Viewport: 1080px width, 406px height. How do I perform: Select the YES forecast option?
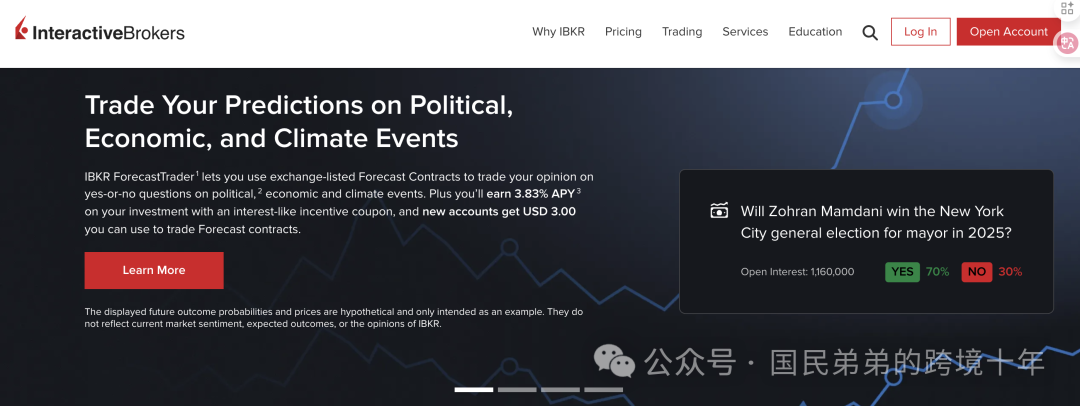pyautogui.click(x=902, y=272)
